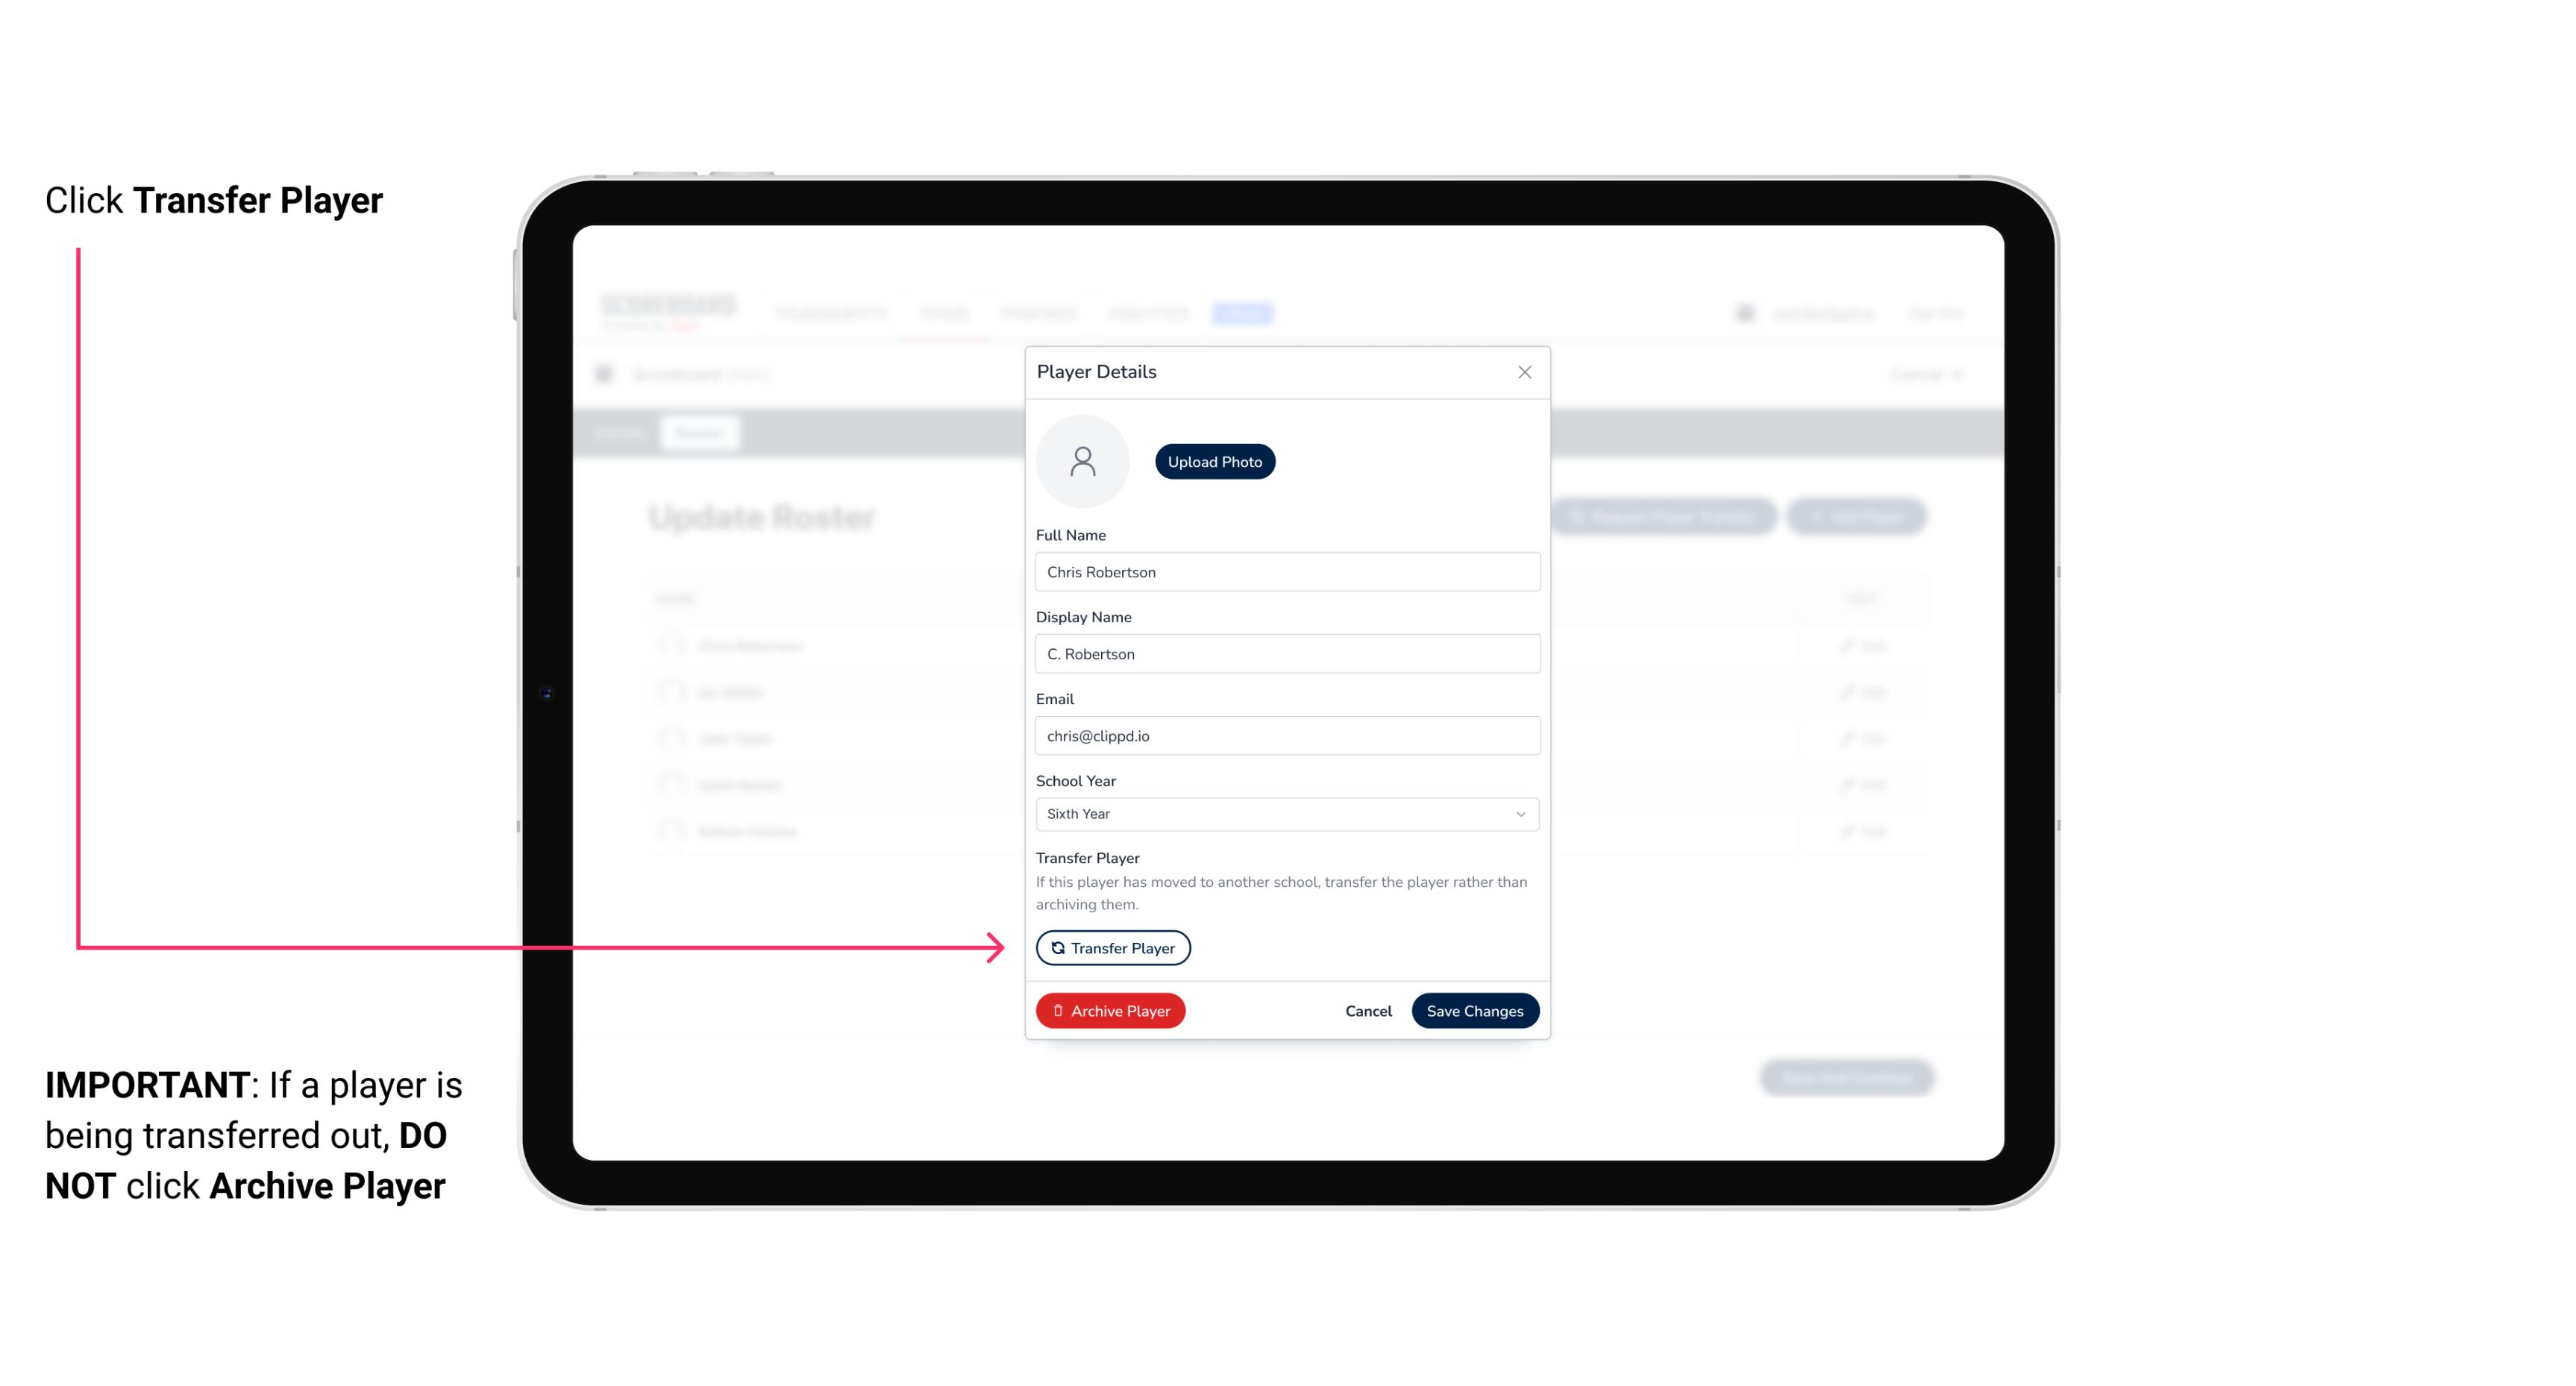This screenshot has width=2576, height=1386.
Task: Click the Display Name input field
Action: [1287, 653]
